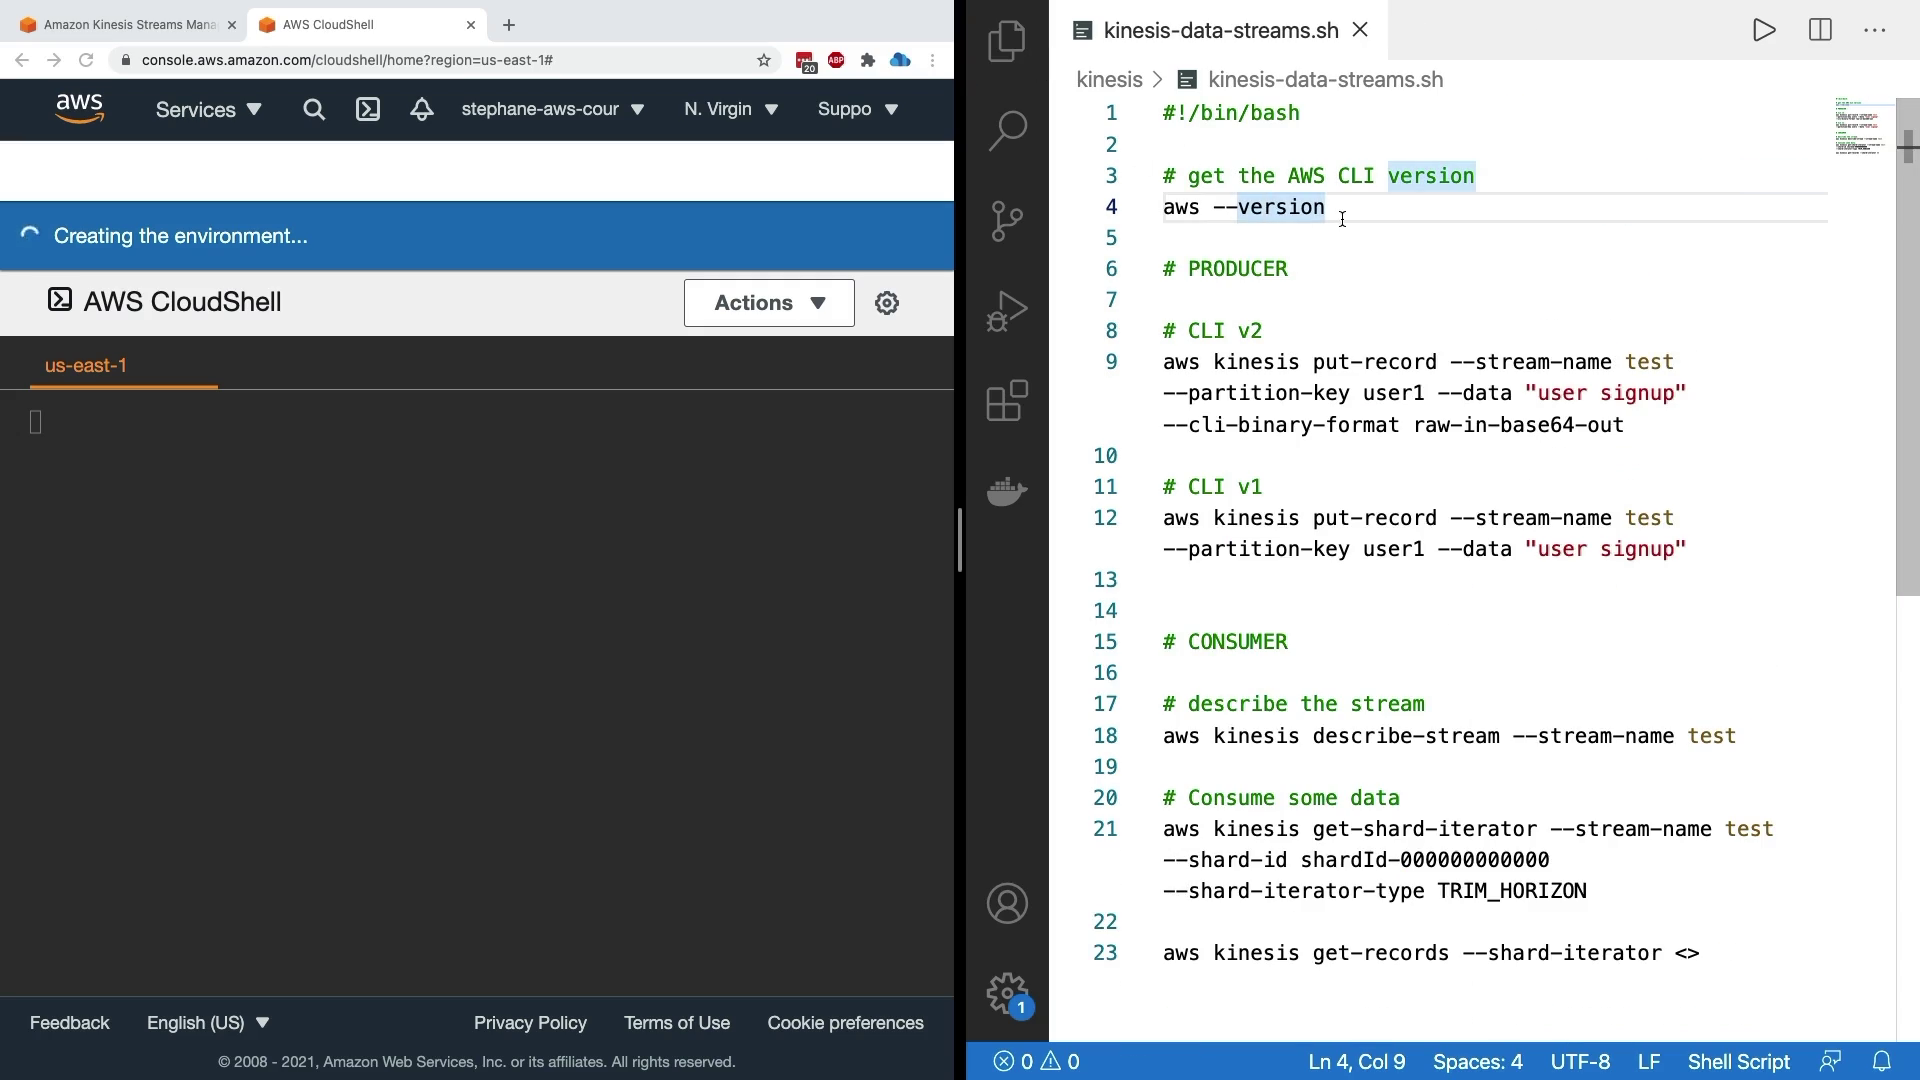Open the Explorer files icon in VS Code
This screenshot has height=1080, width=1920.
pos(1007,41)
